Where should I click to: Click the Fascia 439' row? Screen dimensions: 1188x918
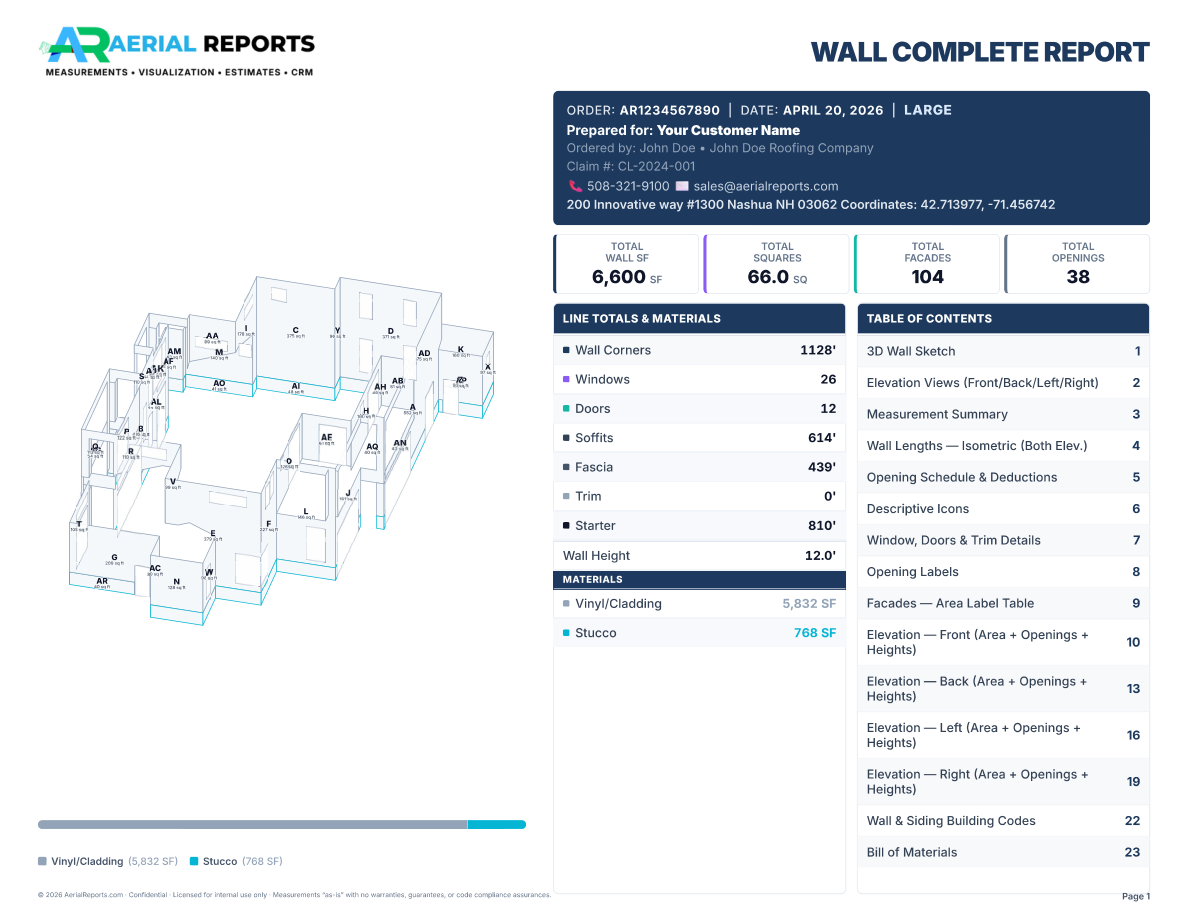pyautogui.click(x=699, y=467)
